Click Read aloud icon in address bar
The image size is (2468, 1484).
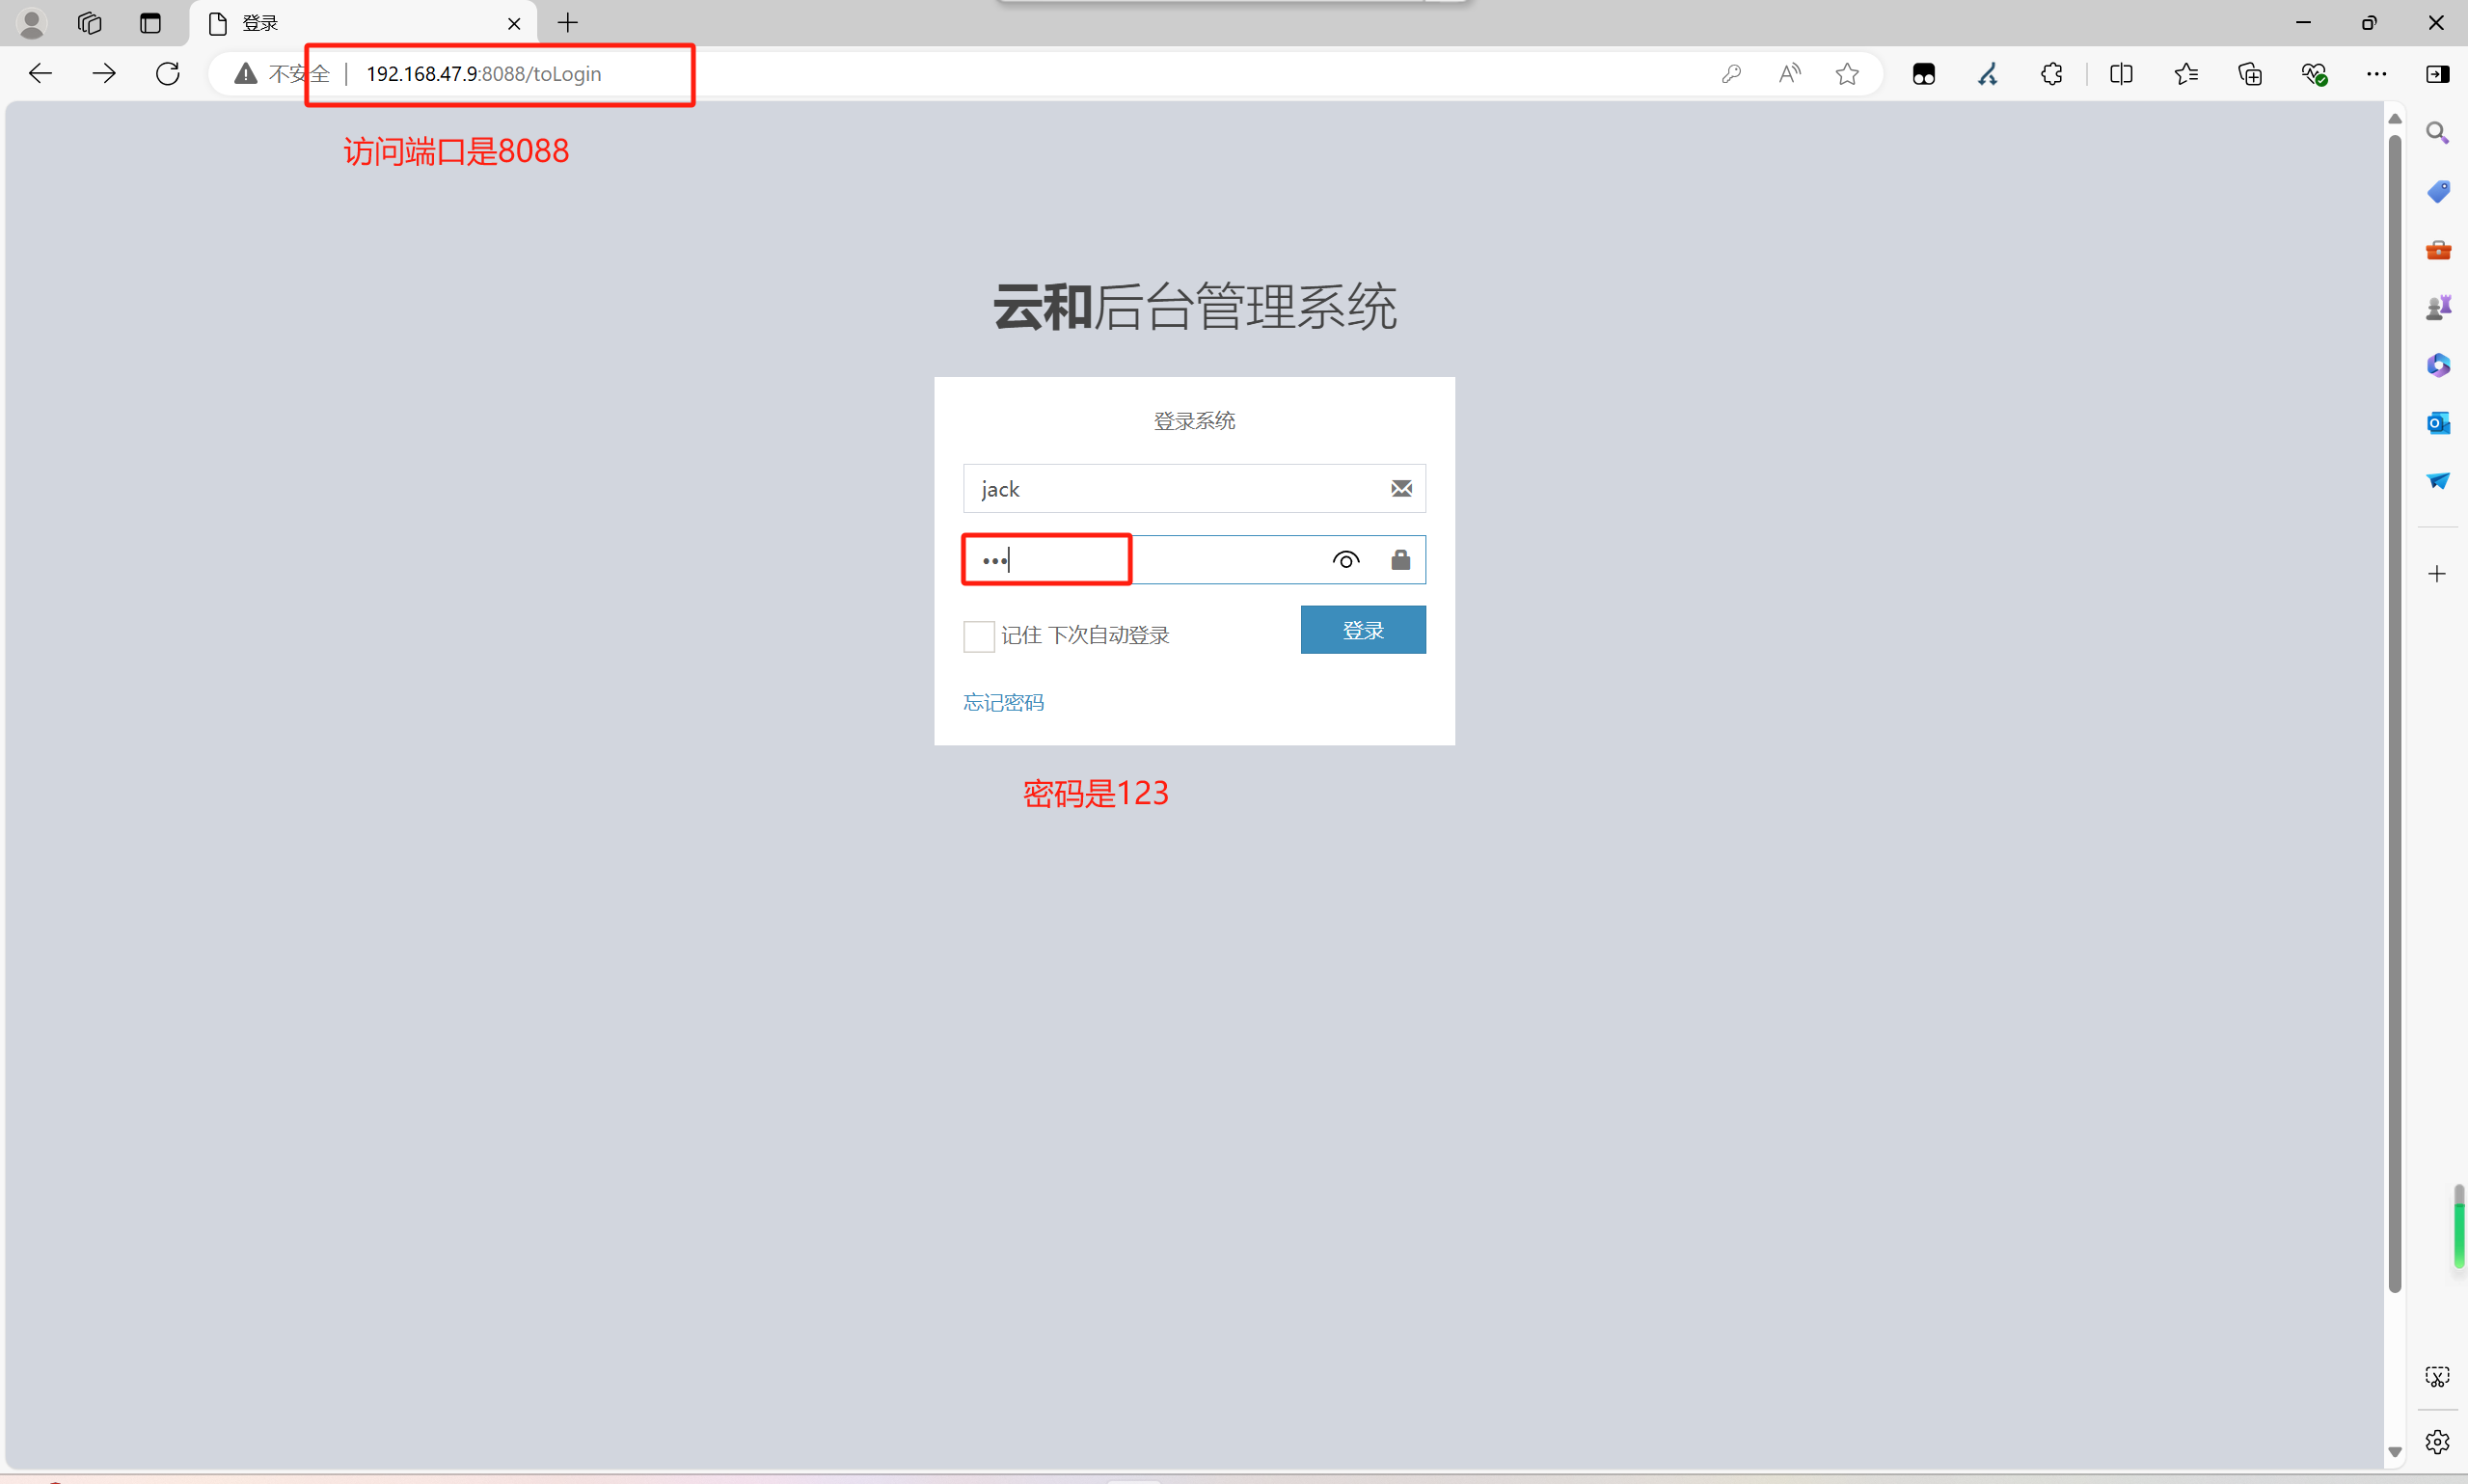[x=1789, y=74]
